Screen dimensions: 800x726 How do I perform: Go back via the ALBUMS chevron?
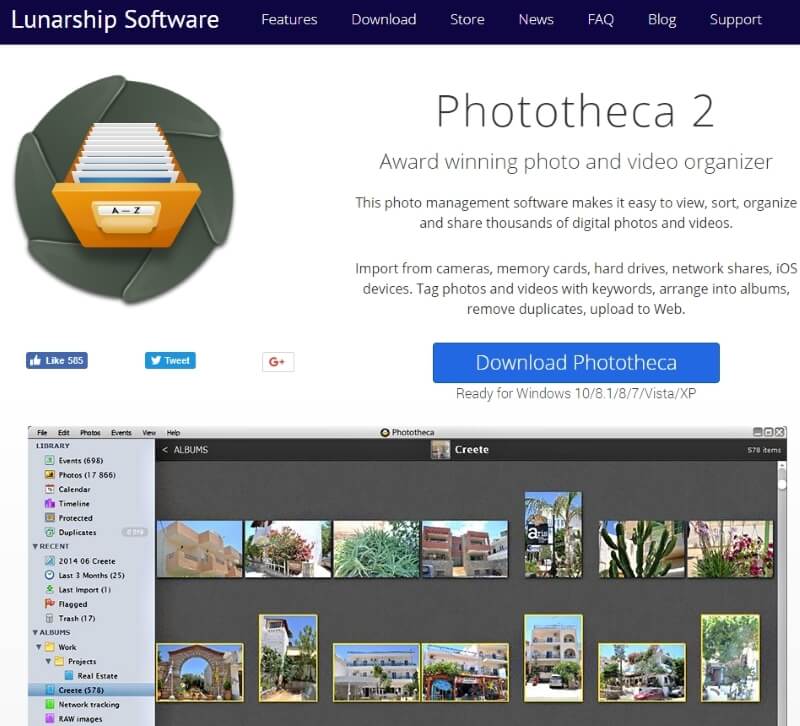point(165,449)
